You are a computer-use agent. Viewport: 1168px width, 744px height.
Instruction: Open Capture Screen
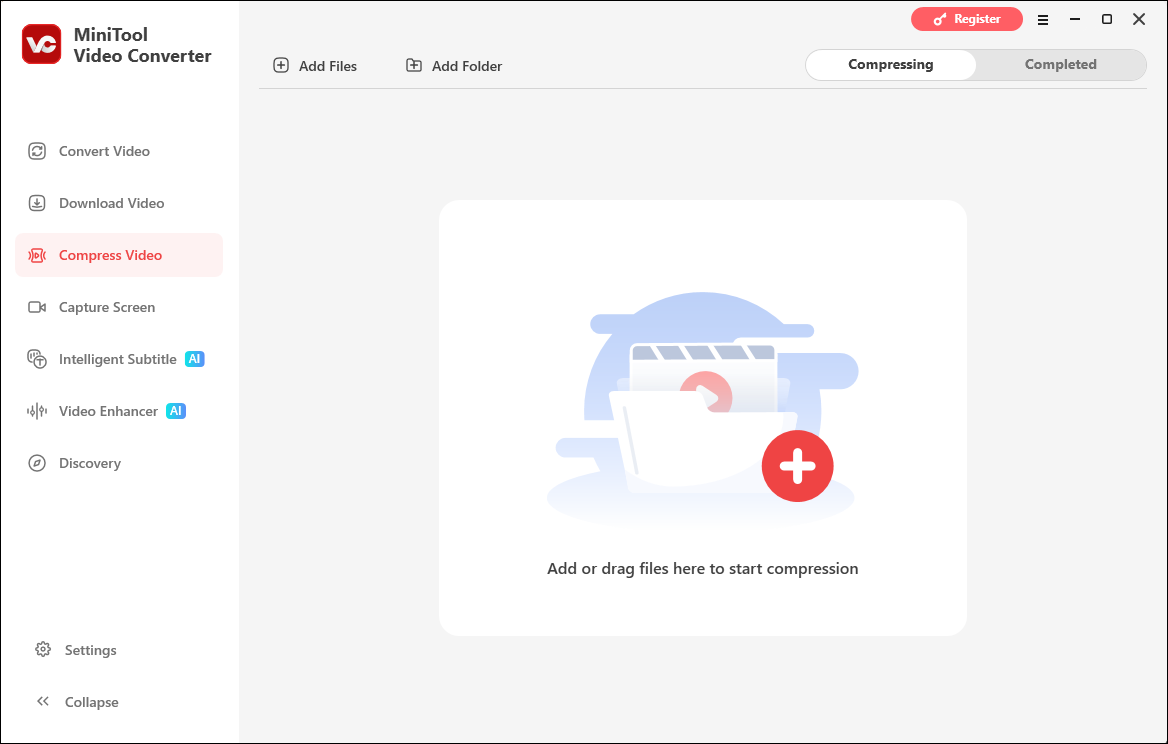(x=119, y=308)
